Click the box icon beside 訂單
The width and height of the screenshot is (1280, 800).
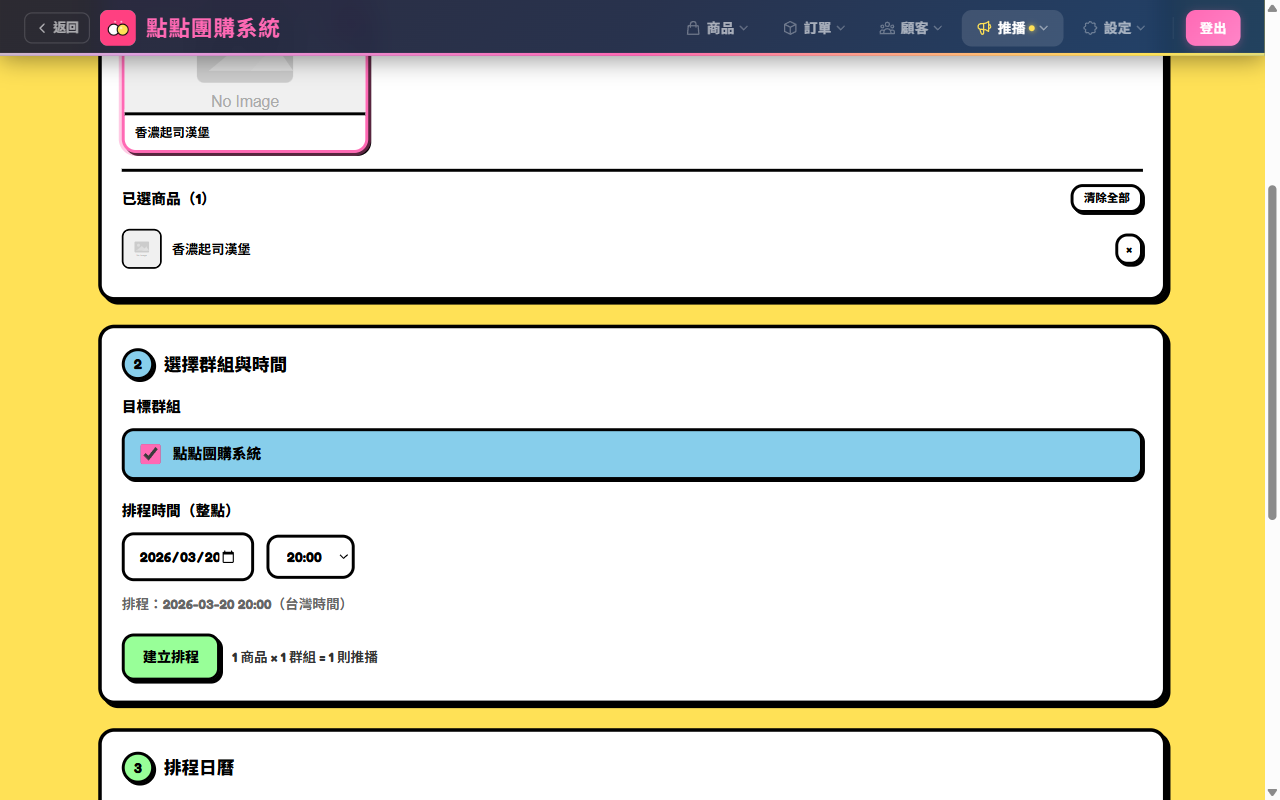790,28
